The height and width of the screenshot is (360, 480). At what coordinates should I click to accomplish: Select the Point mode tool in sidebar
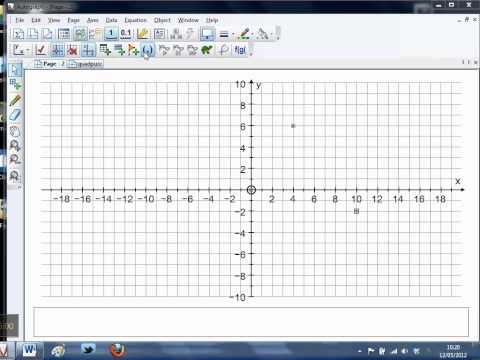15,84
